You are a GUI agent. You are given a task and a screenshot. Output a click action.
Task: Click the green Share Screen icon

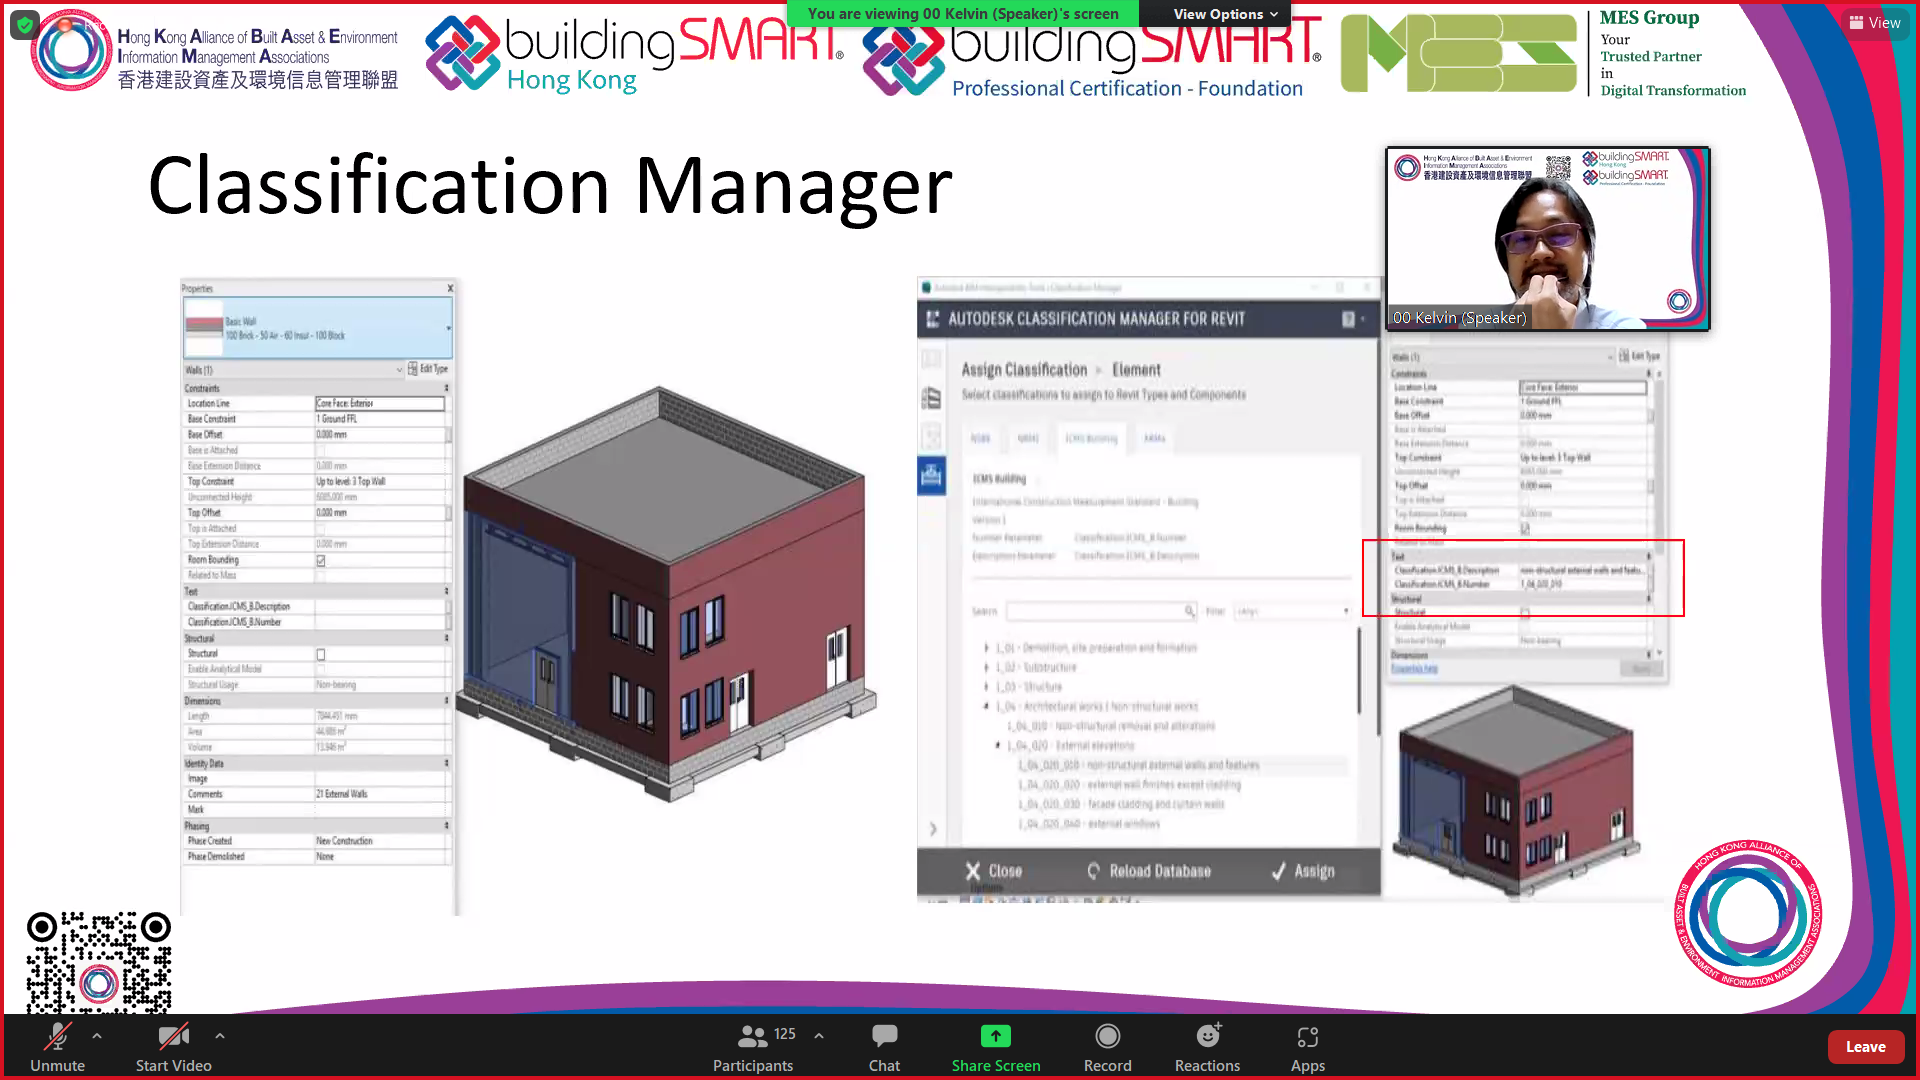[x=995, y=1036]
